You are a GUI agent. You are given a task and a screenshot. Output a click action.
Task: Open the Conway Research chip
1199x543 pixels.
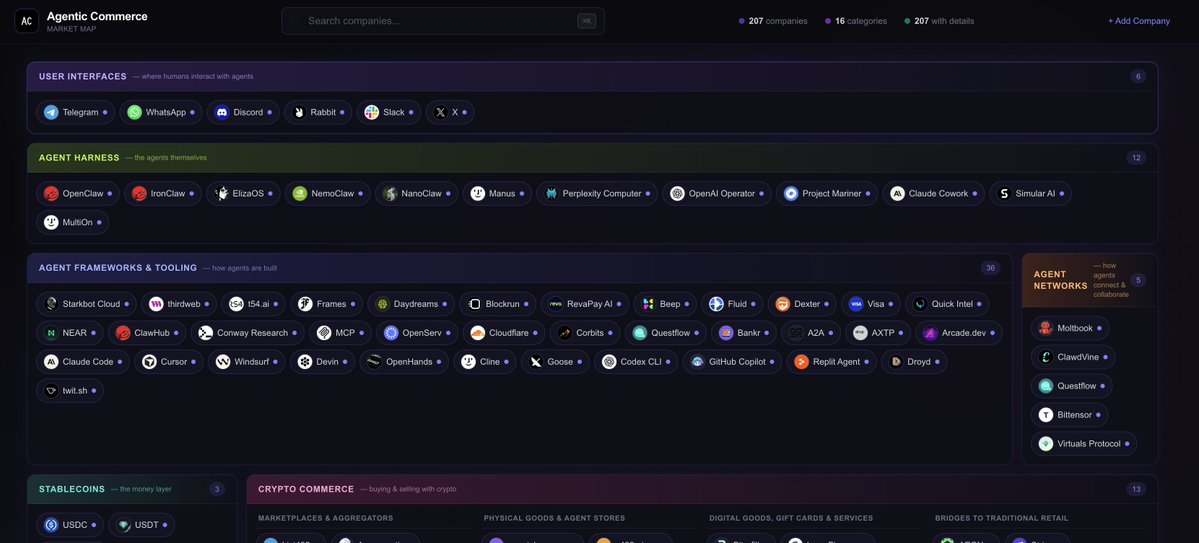click(249, 333)
